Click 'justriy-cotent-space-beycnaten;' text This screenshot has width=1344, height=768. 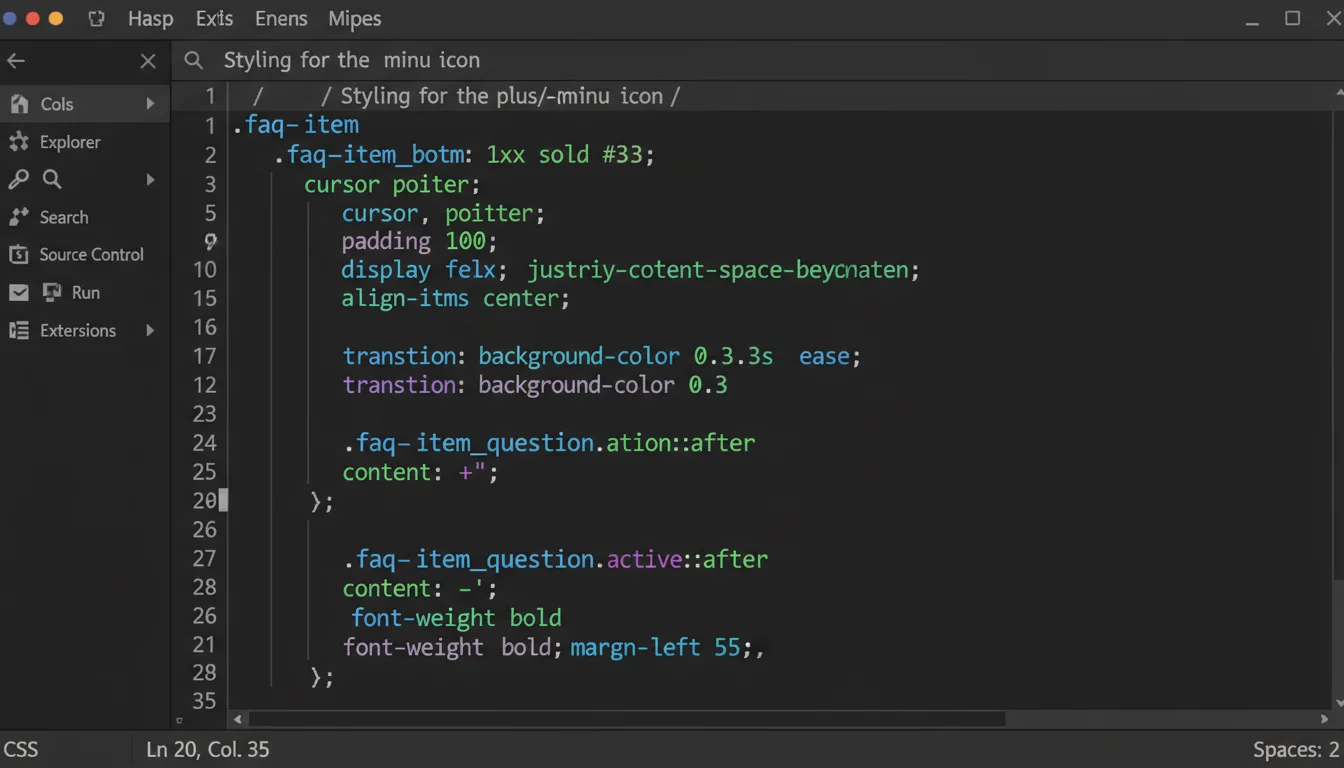723,270
